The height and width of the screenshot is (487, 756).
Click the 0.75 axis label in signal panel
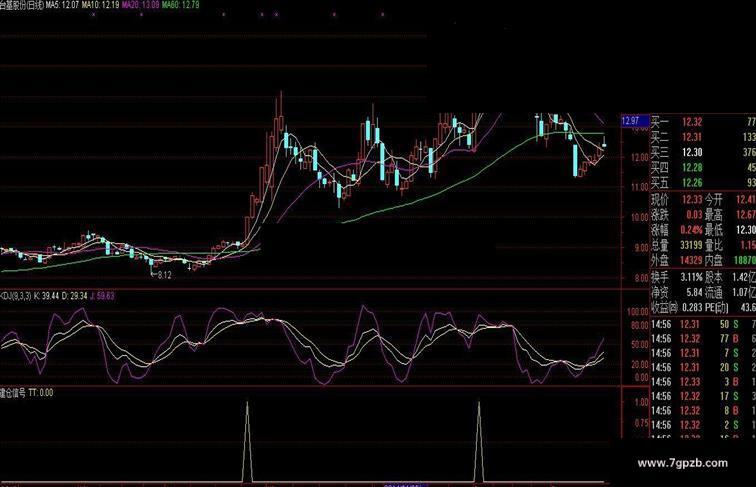(x=641, y=423)
